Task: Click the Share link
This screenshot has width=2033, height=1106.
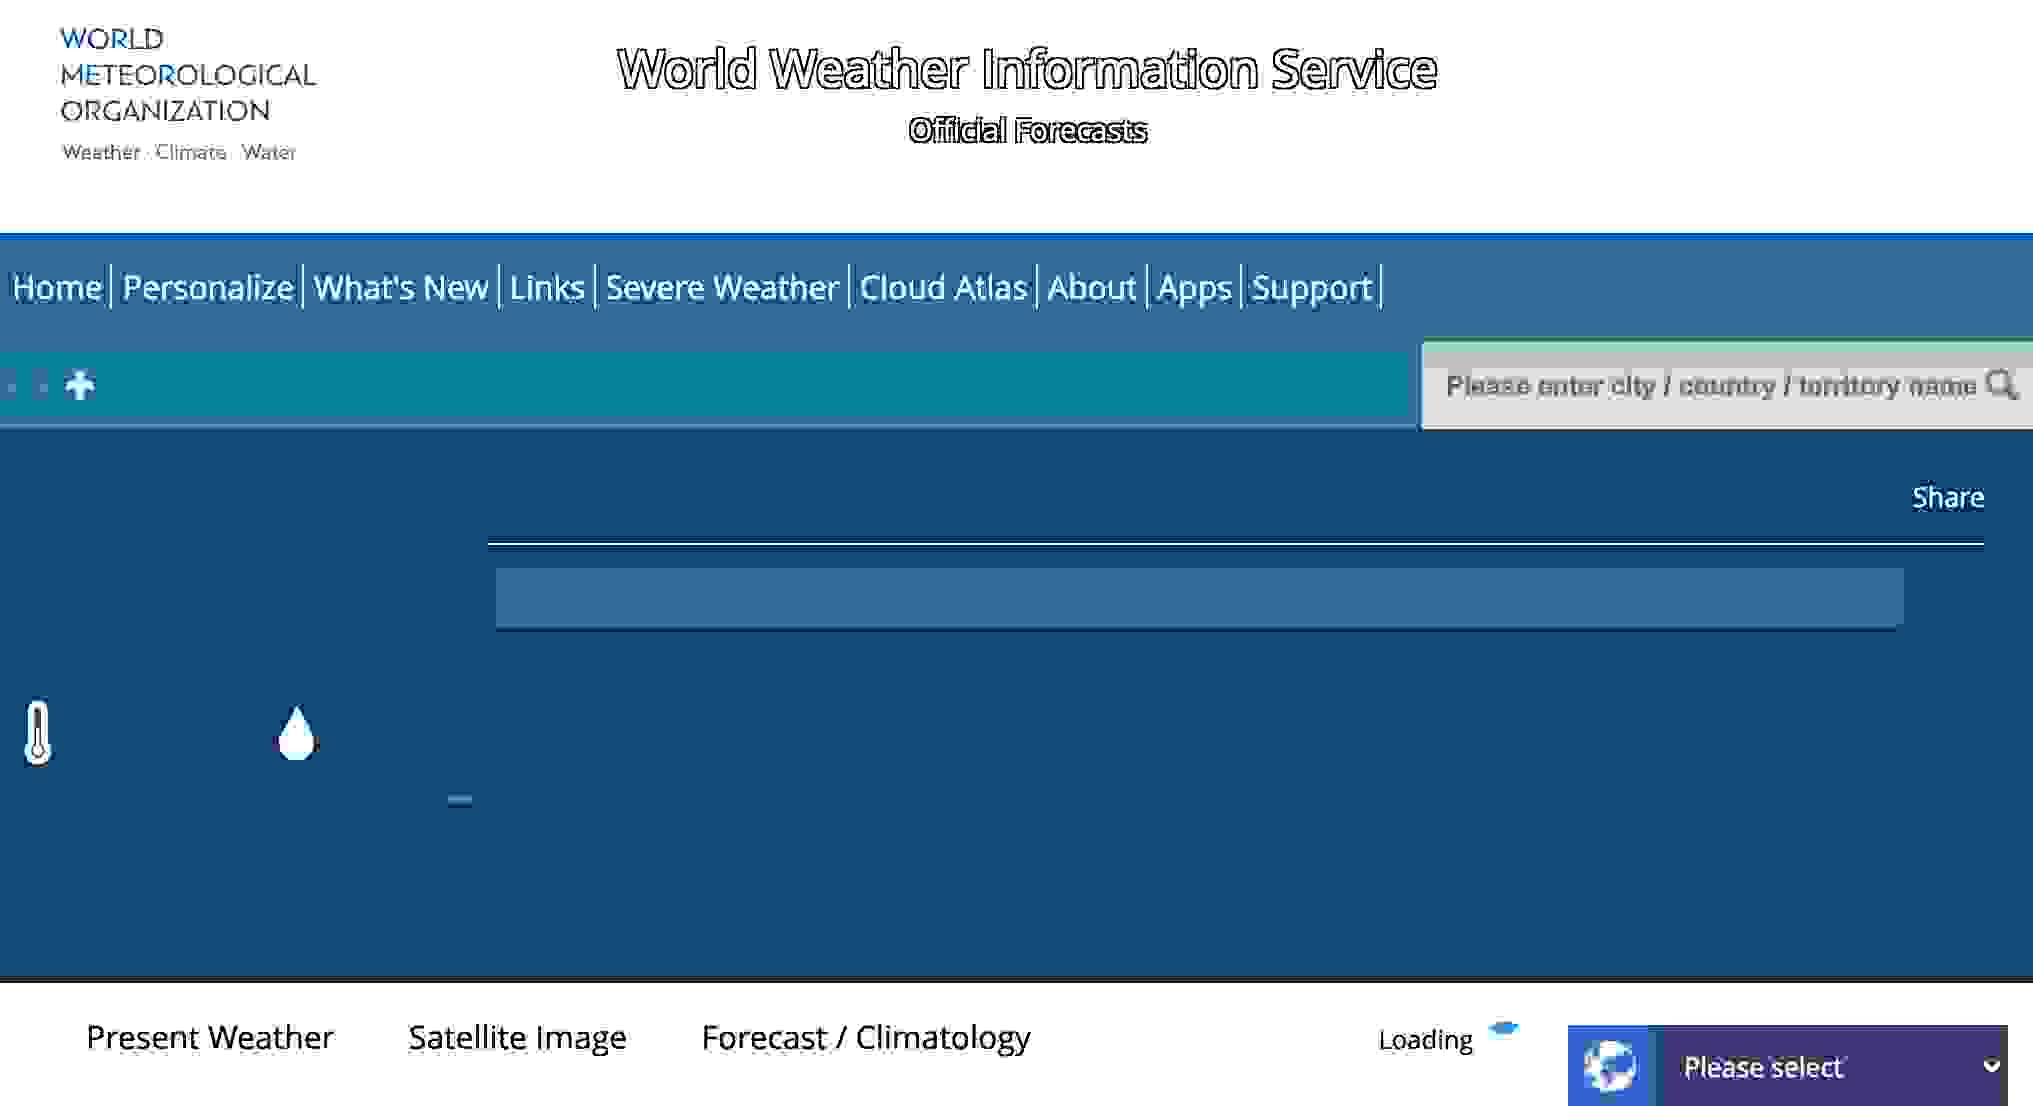Action: tap(1948, 497)
